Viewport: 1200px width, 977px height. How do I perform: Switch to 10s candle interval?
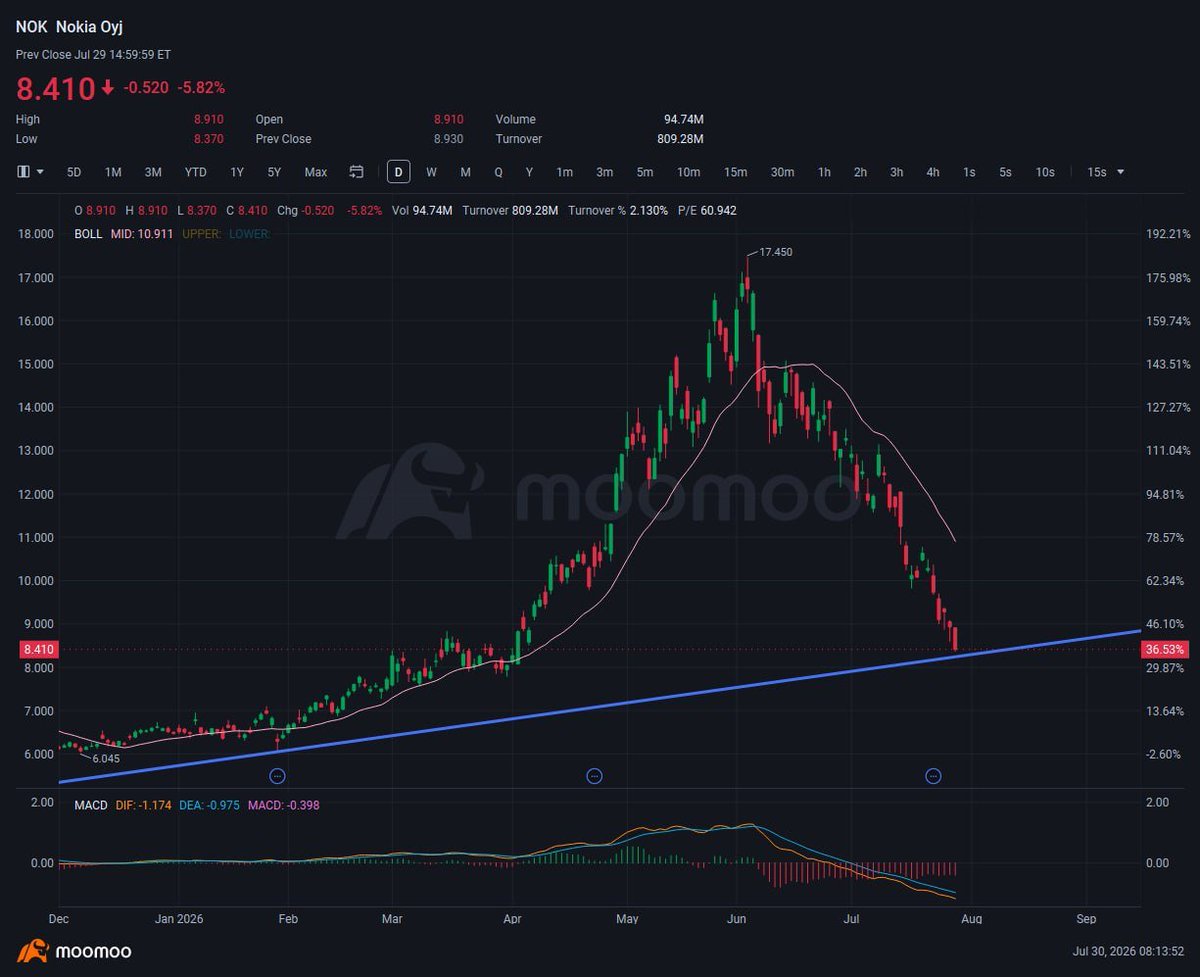1045,172
